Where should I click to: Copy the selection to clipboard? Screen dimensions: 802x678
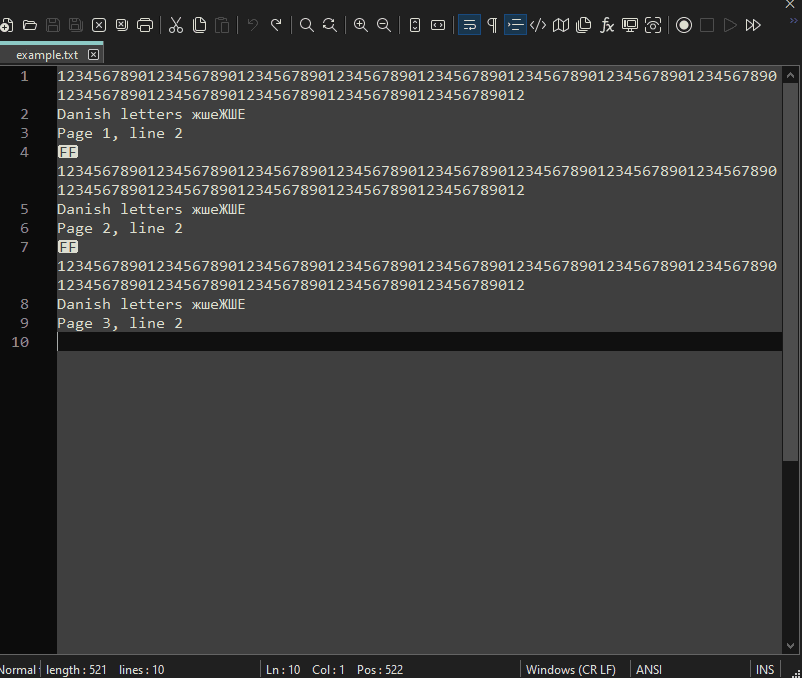tap(200, 25)
